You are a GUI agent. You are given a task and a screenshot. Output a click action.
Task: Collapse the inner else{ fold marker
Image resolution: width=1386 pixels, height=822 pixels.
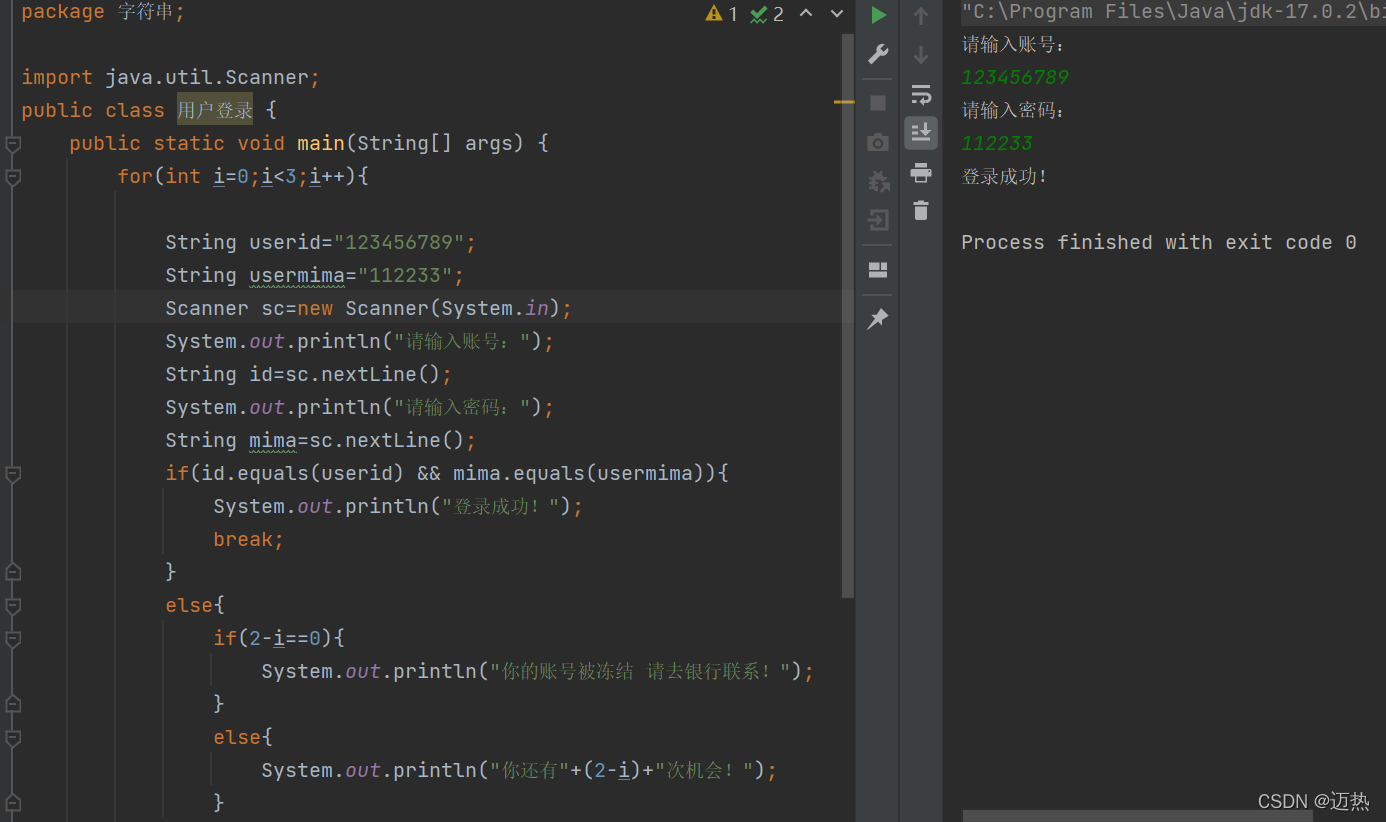pyautogui.click(x=13, y=738)
